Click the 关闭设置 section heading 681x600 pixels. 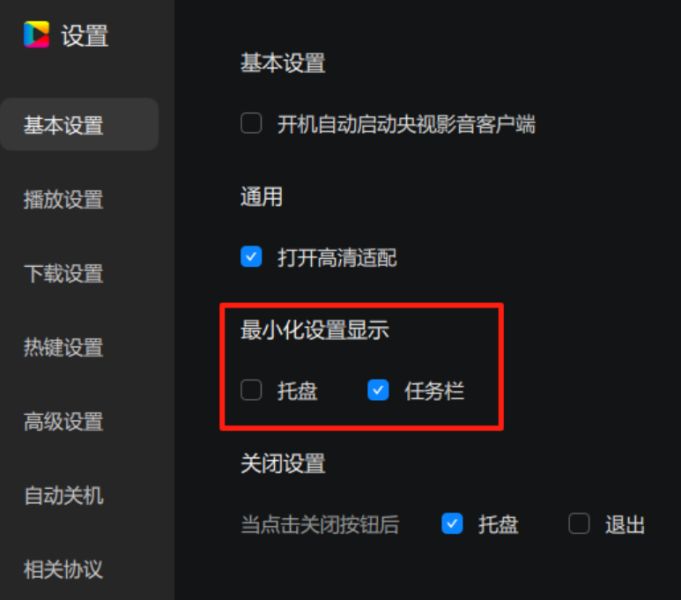click(283, 464)
